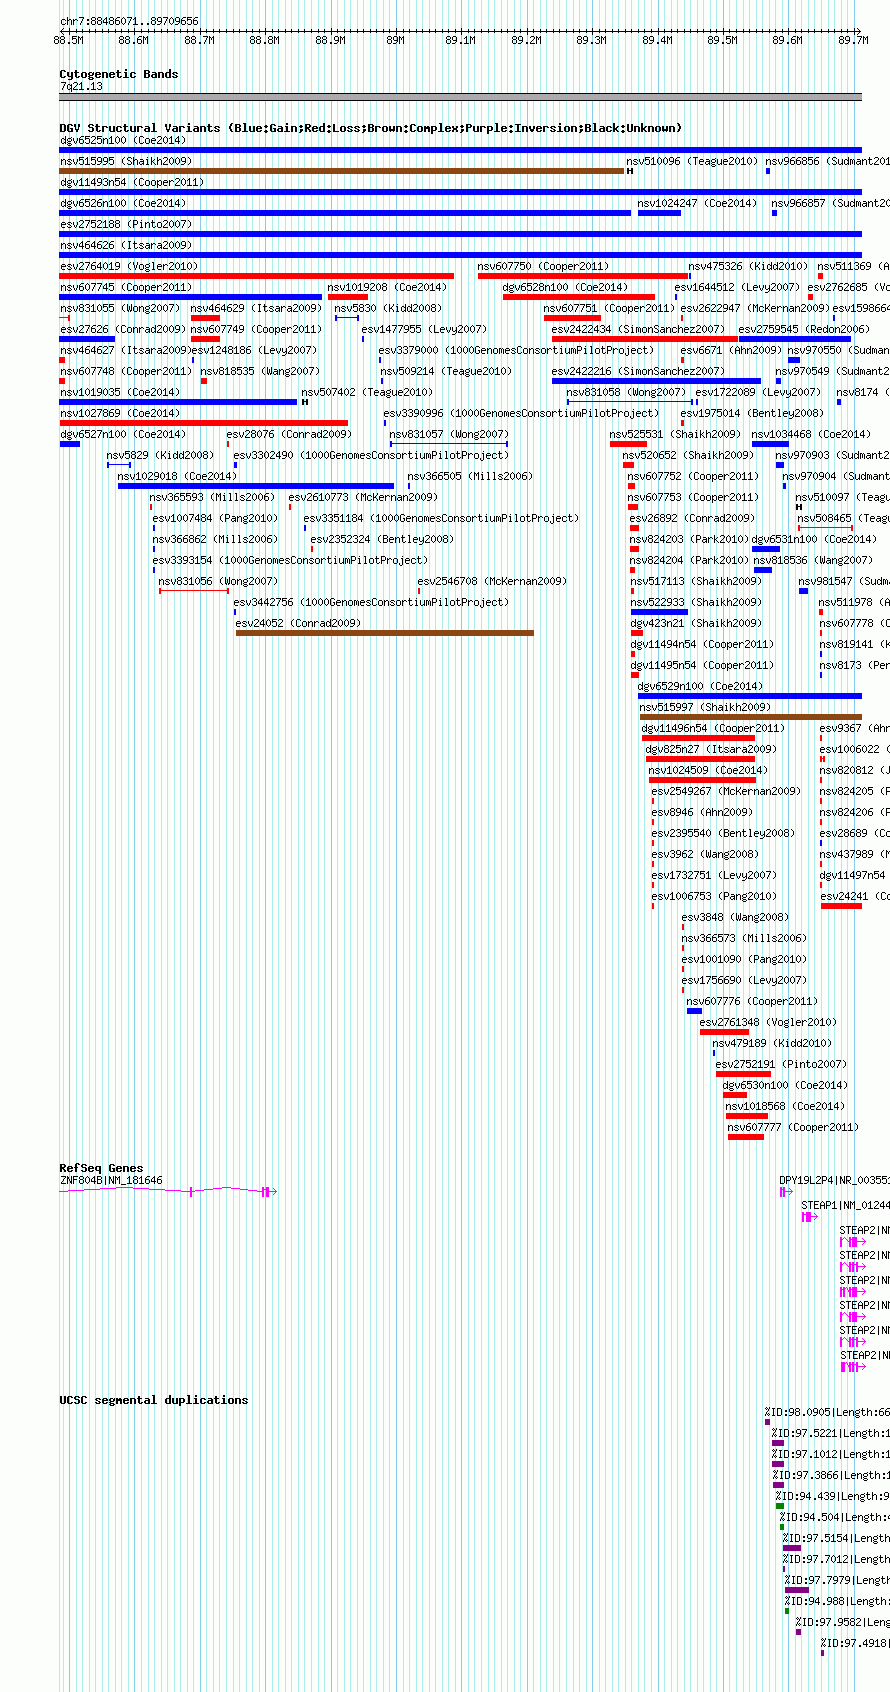Select nsv607776 (Cooper2011) variant label
890x1692 pixels.
(752, 1001)
